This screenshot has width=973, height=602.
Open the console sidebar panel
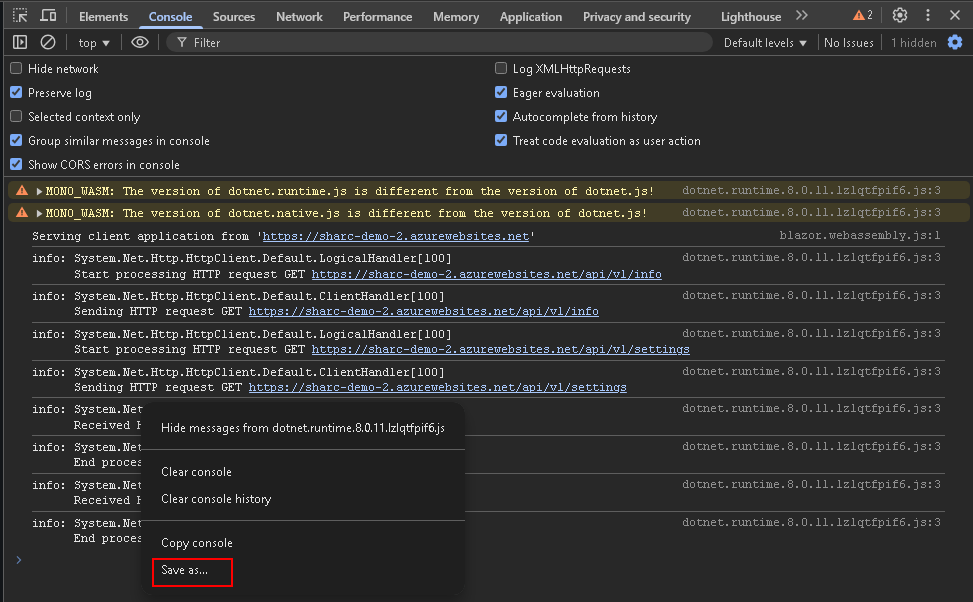(20, 42)
